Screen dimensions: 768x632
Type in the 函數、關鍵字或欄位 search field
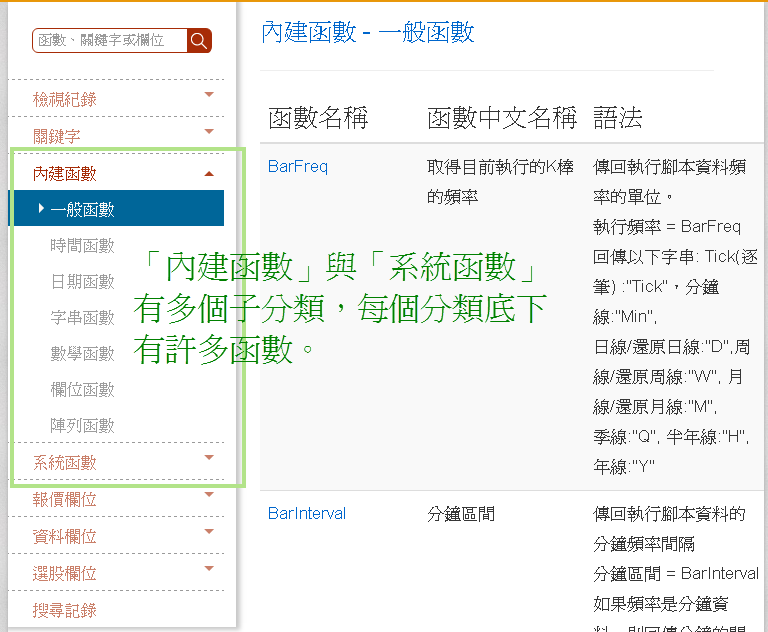coord(109,40)
